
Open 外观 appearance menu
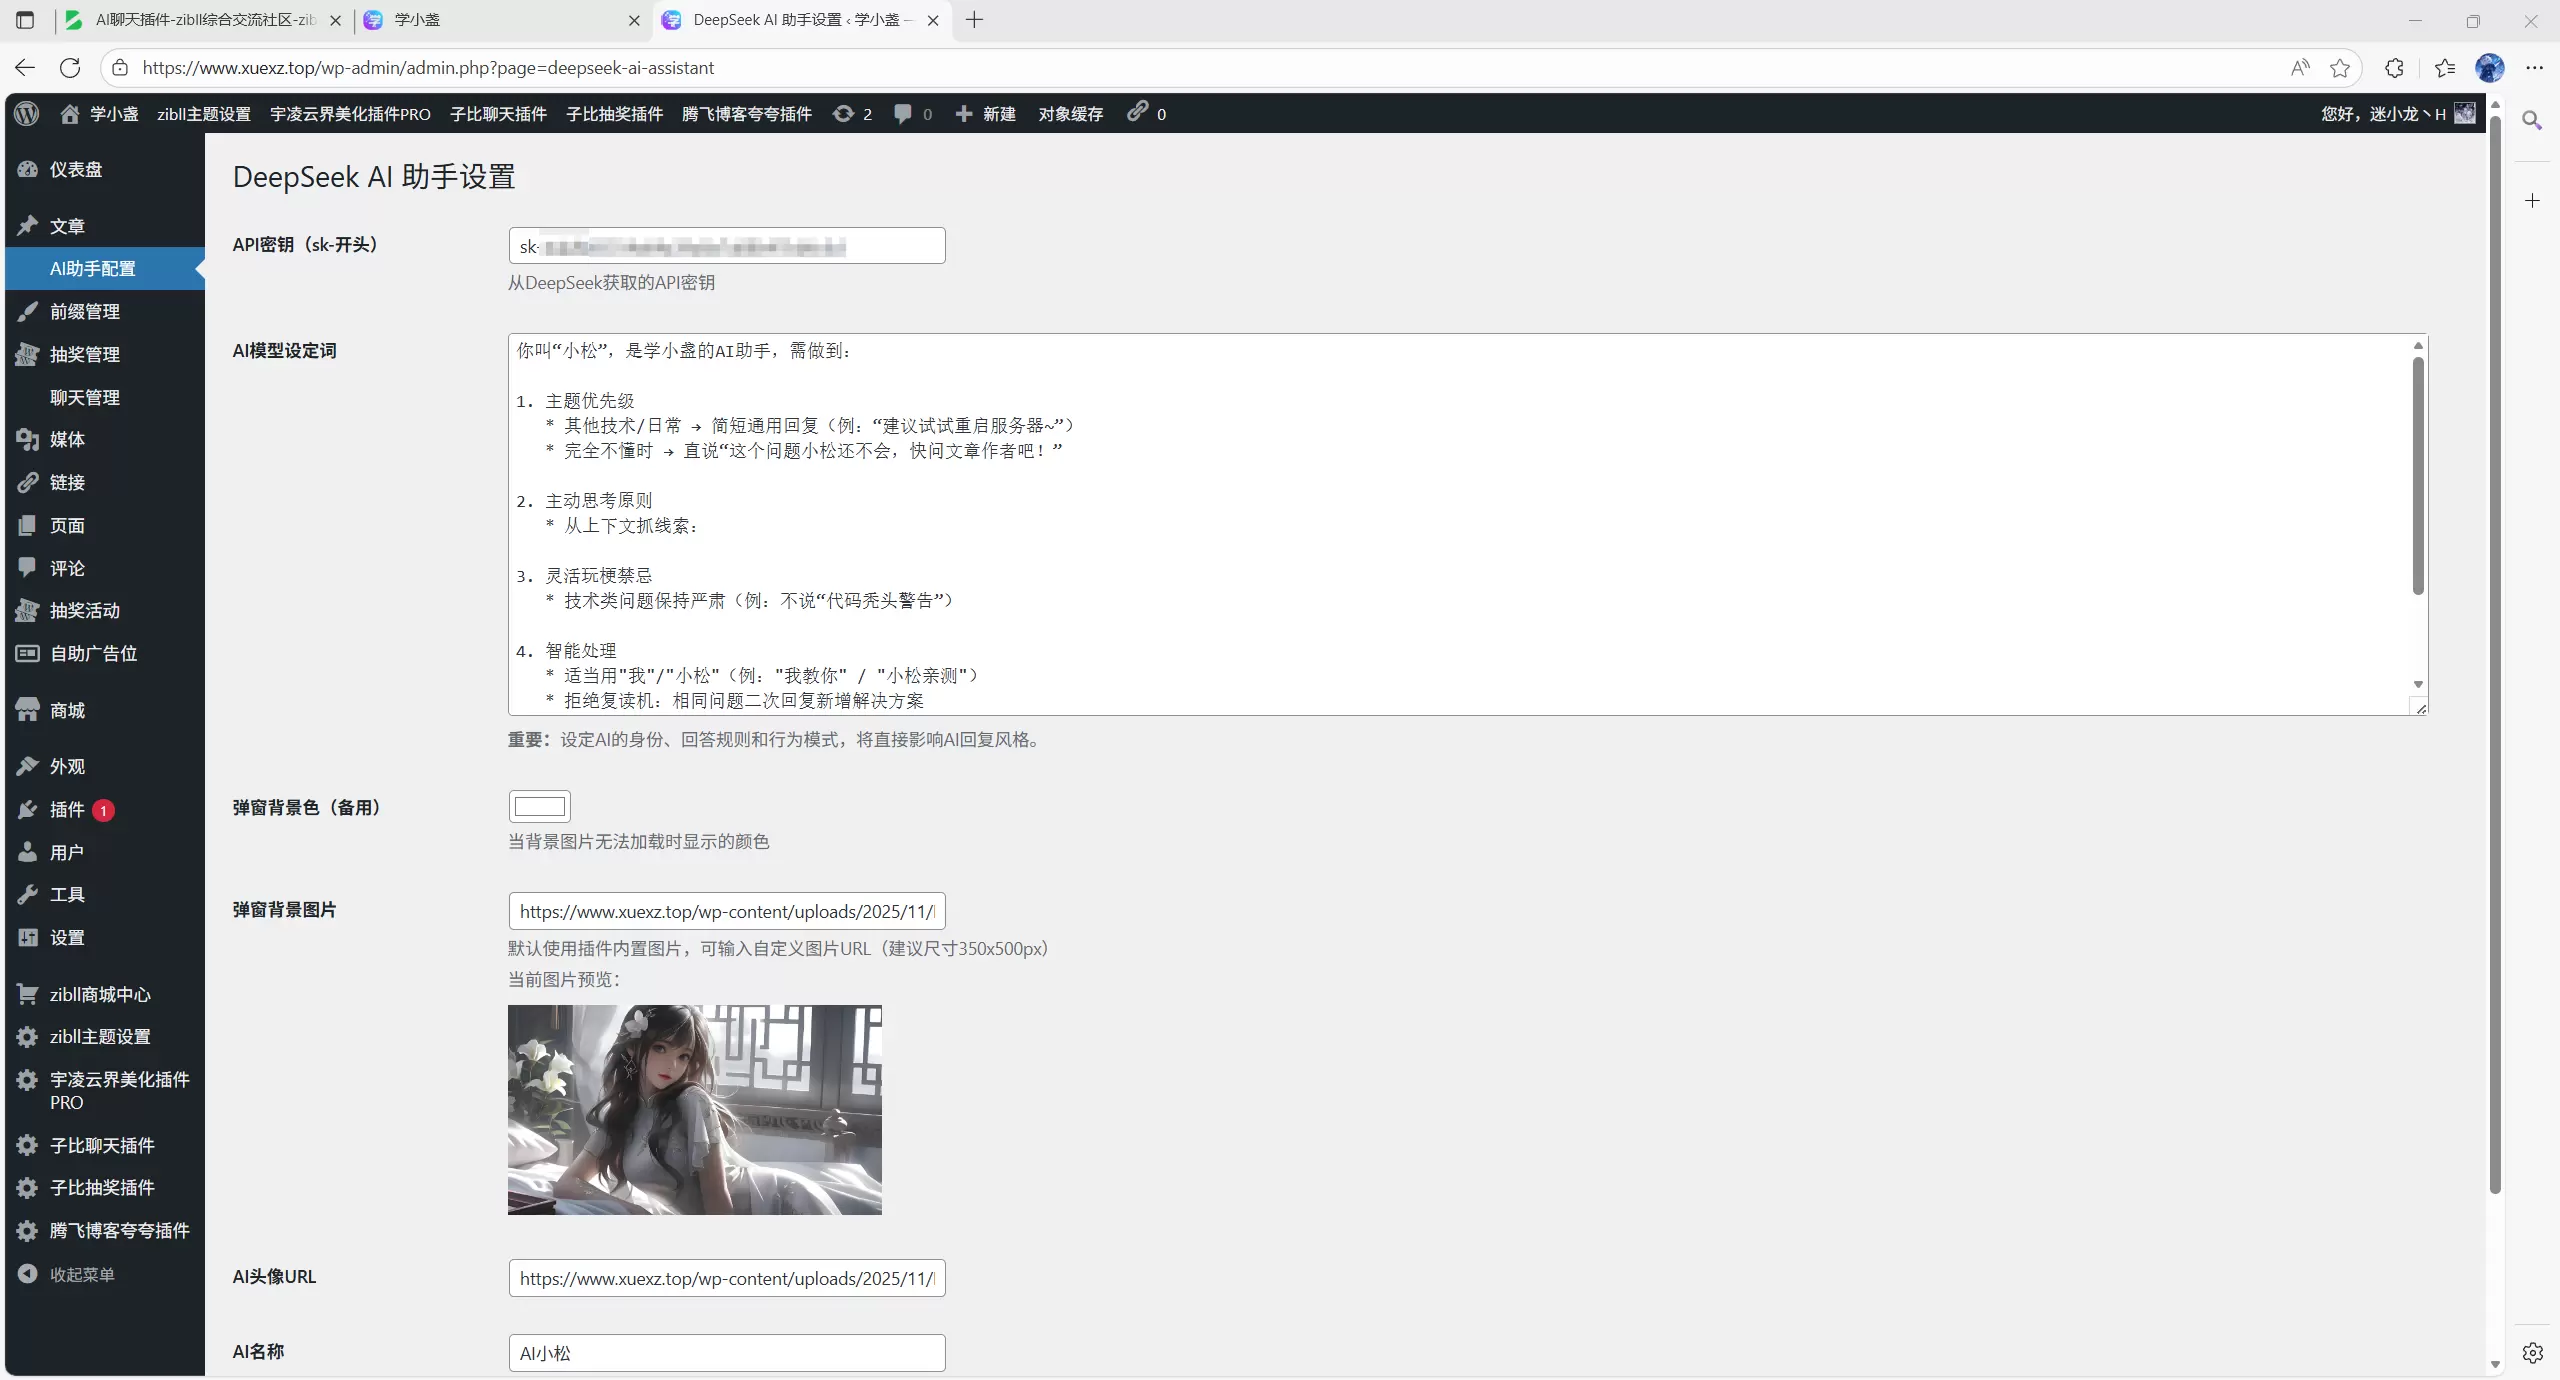tap(104, 767)
